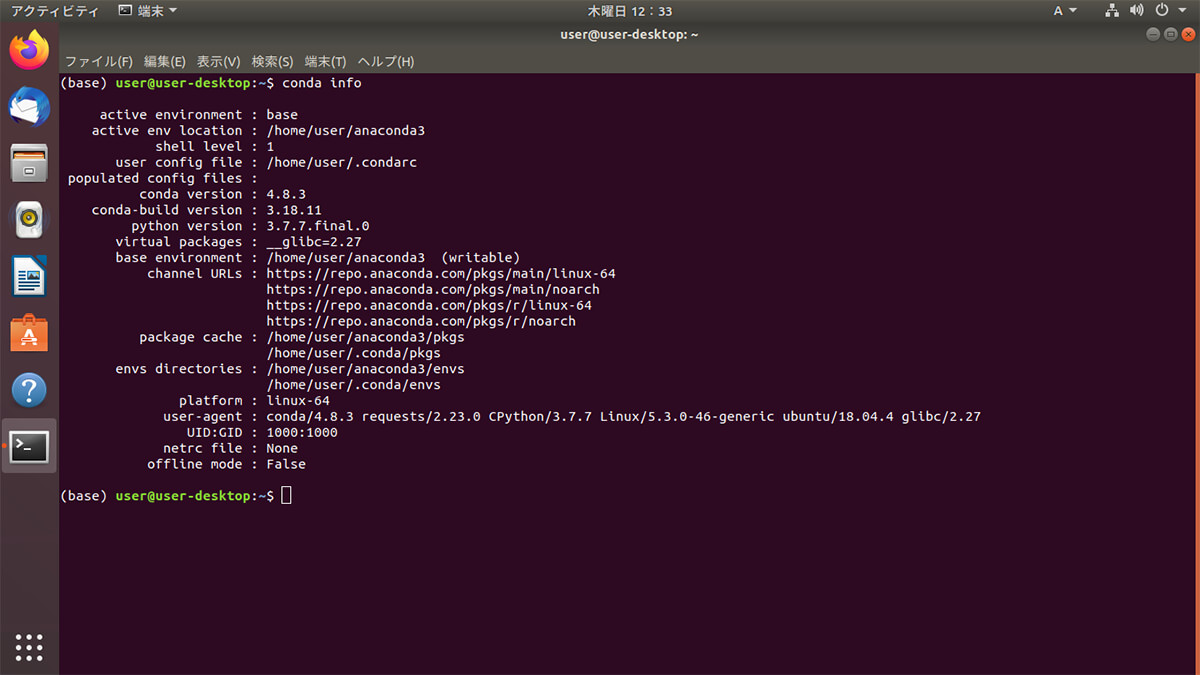Image resolution: width=1200 pixels, height=675 pixels.
Task: Launch Thunderbird mail from the dock
Action: (29, 106)
